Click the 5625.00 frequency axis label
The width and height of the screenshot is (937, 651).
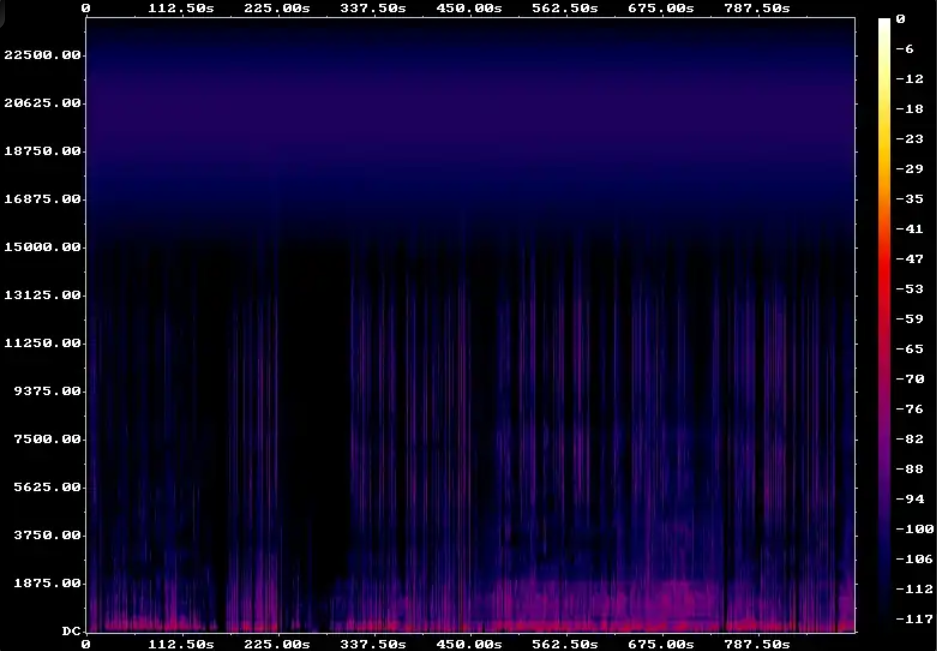(x=47, y=487)
